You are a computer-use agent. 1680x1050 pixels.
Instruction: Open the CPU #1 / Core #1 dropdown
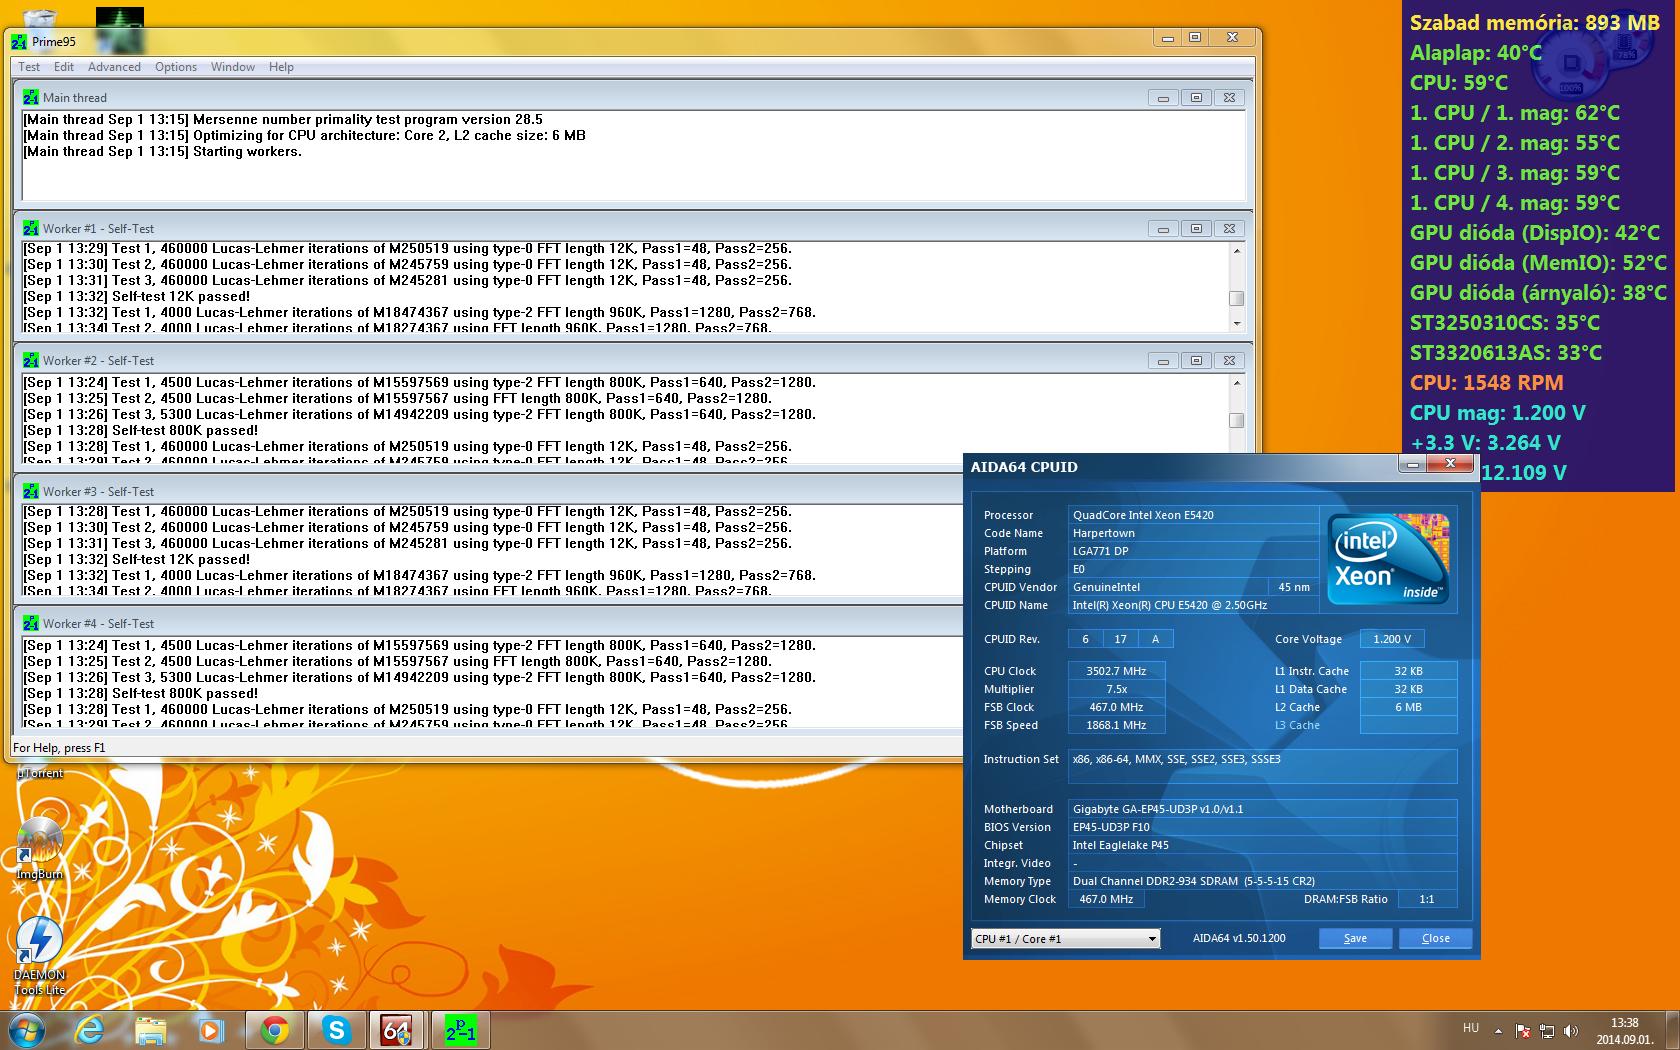1065,938
